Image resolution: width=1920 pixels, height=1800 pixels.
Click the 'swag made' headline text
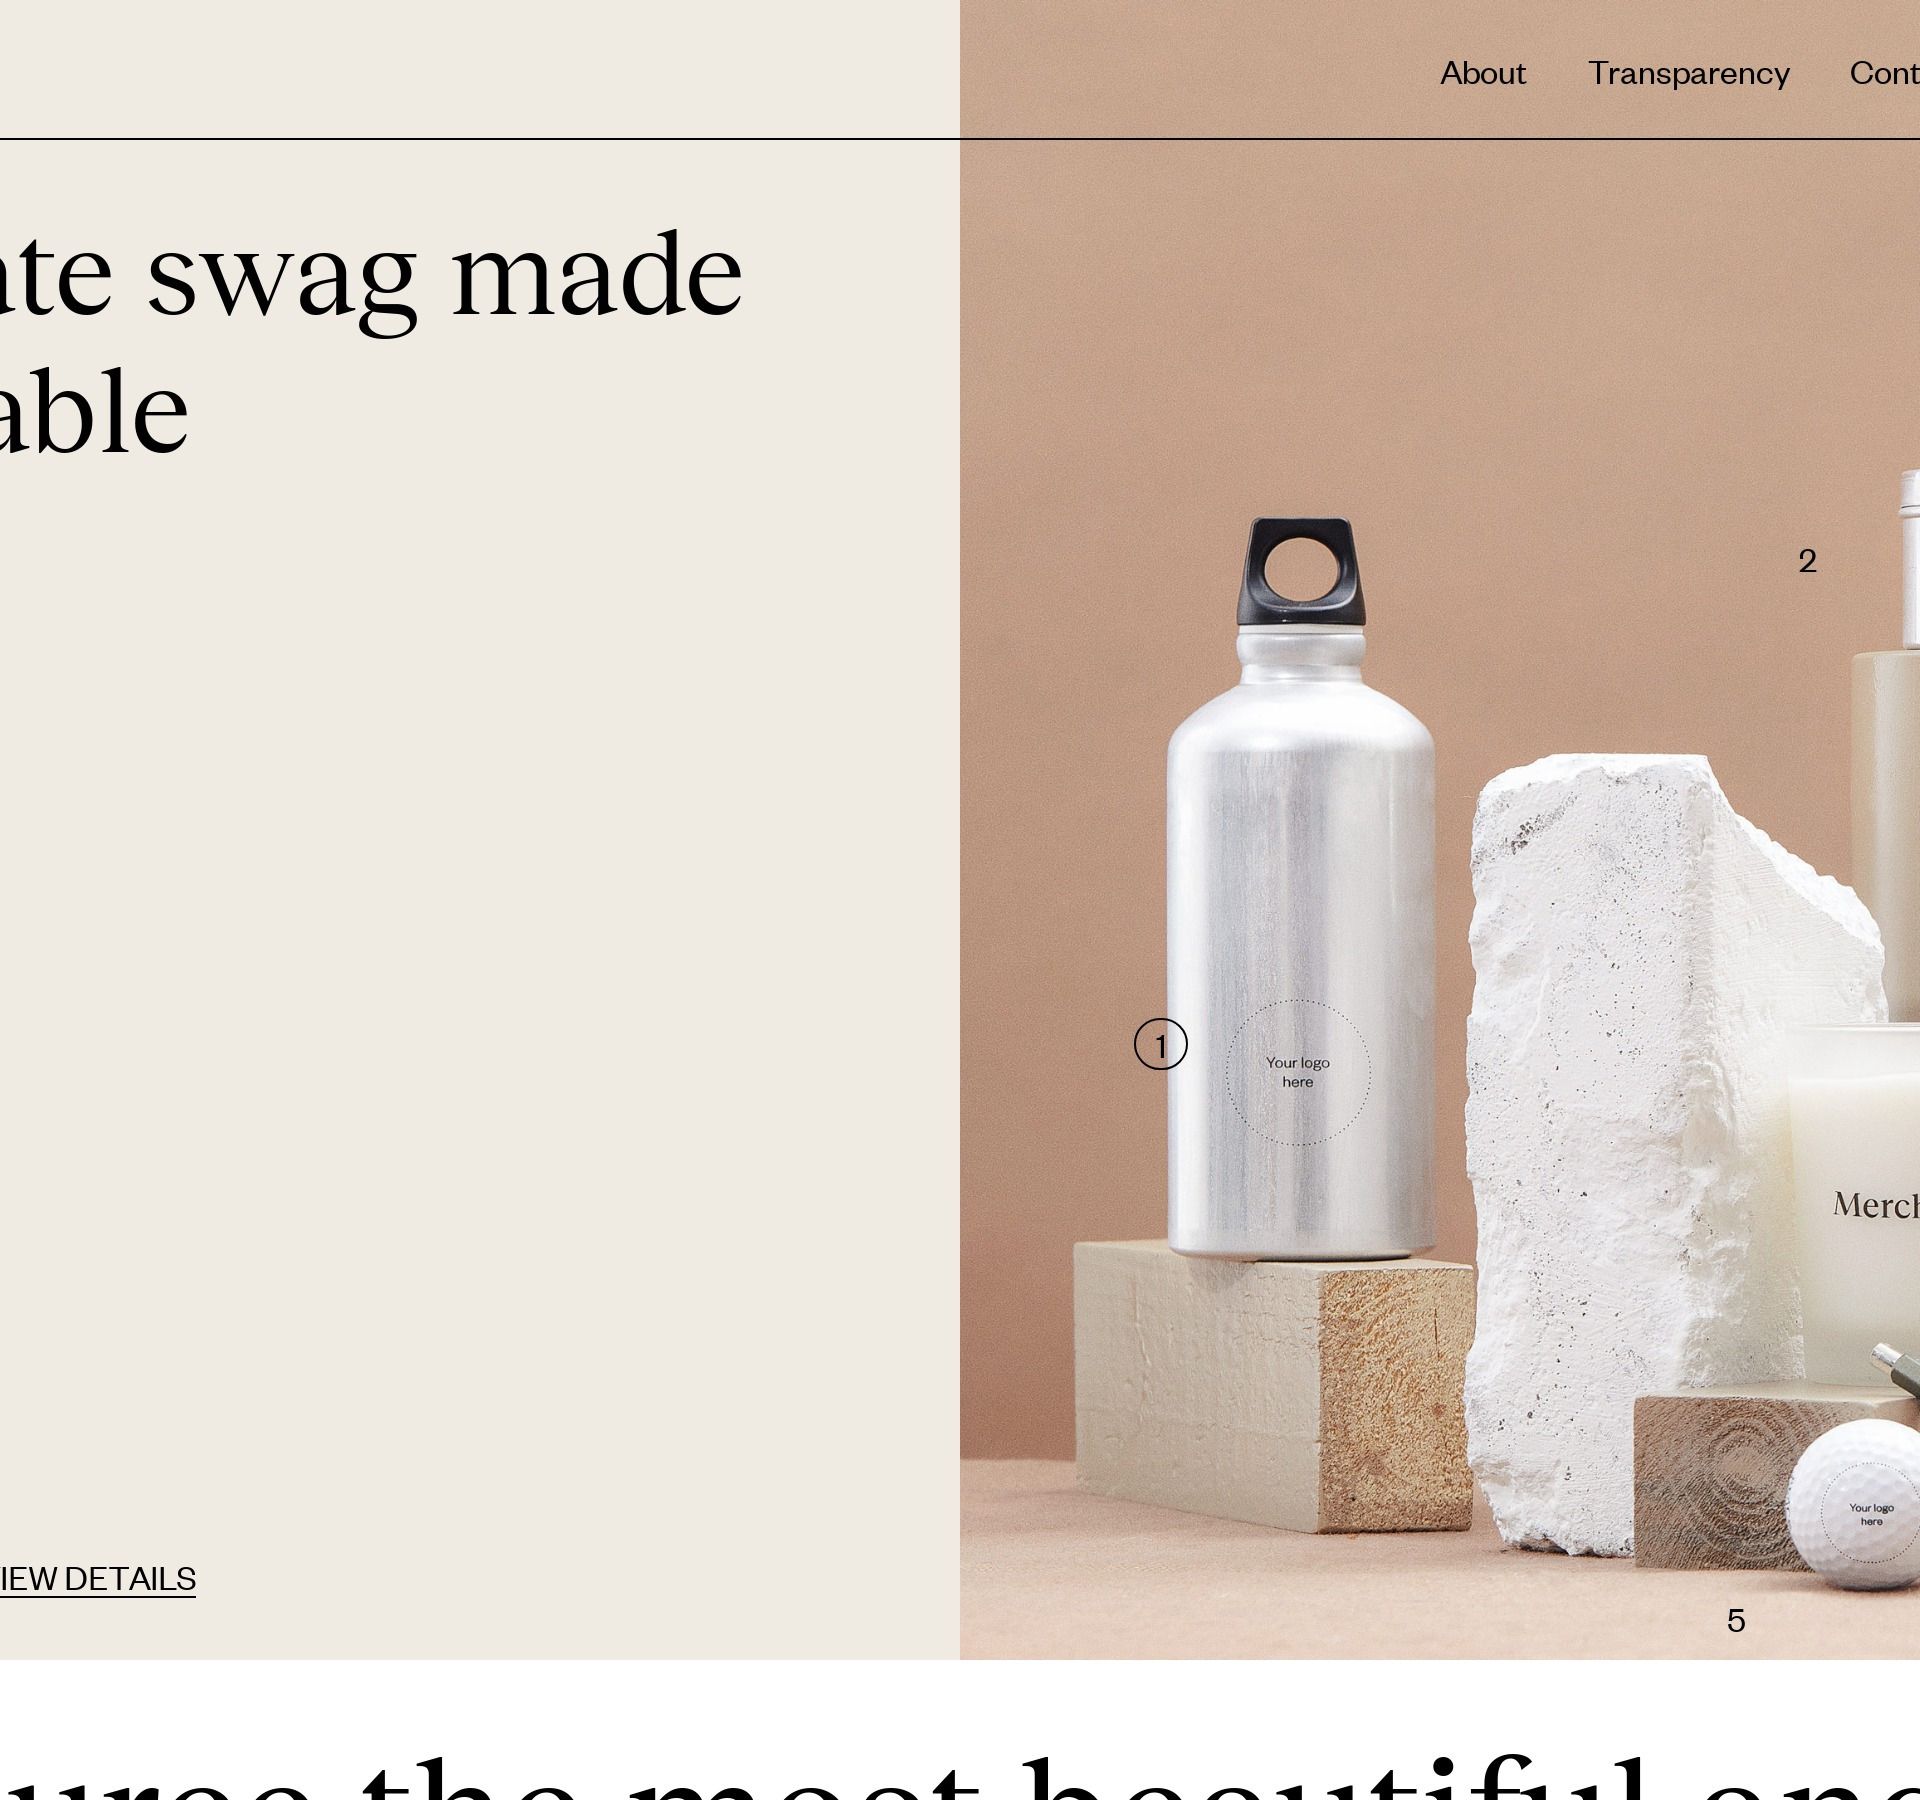point(445,277)
